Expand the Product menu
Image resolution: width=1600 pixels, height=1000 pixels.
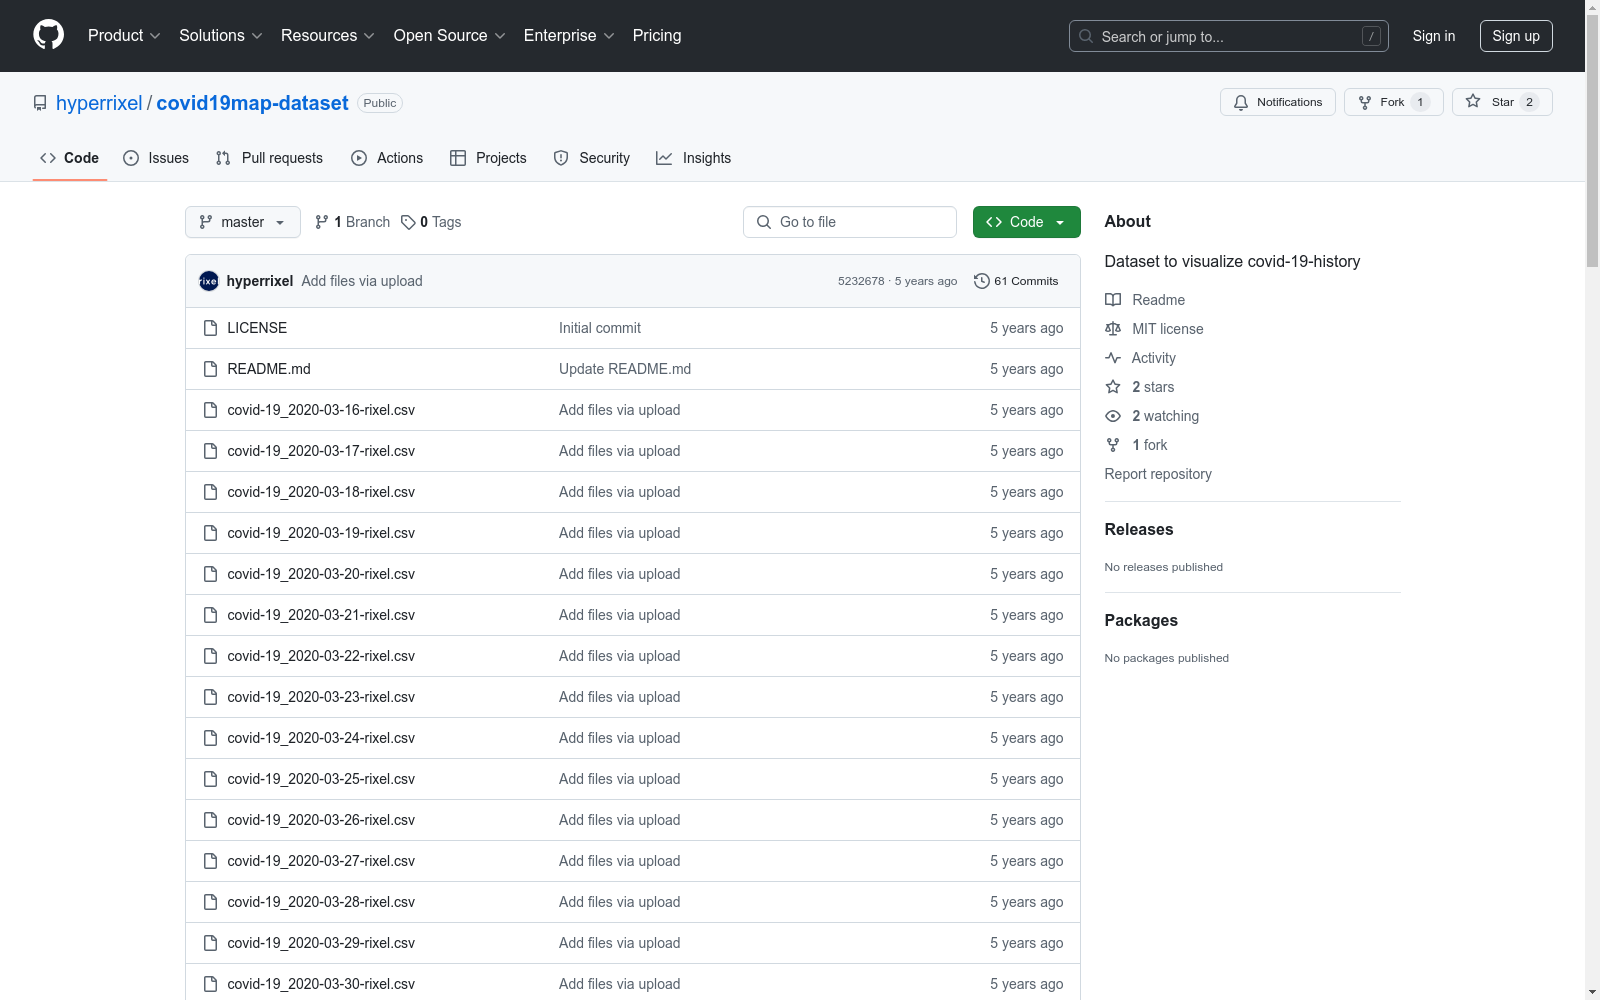click(x=124, y=36)
